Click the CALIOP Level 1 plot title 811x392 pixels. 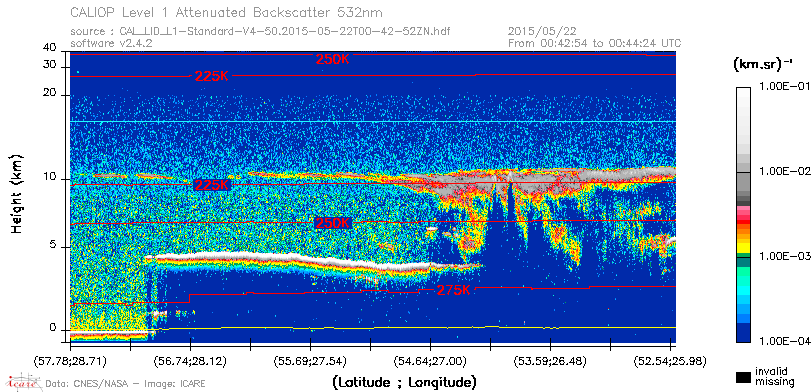tap(227, 12)
